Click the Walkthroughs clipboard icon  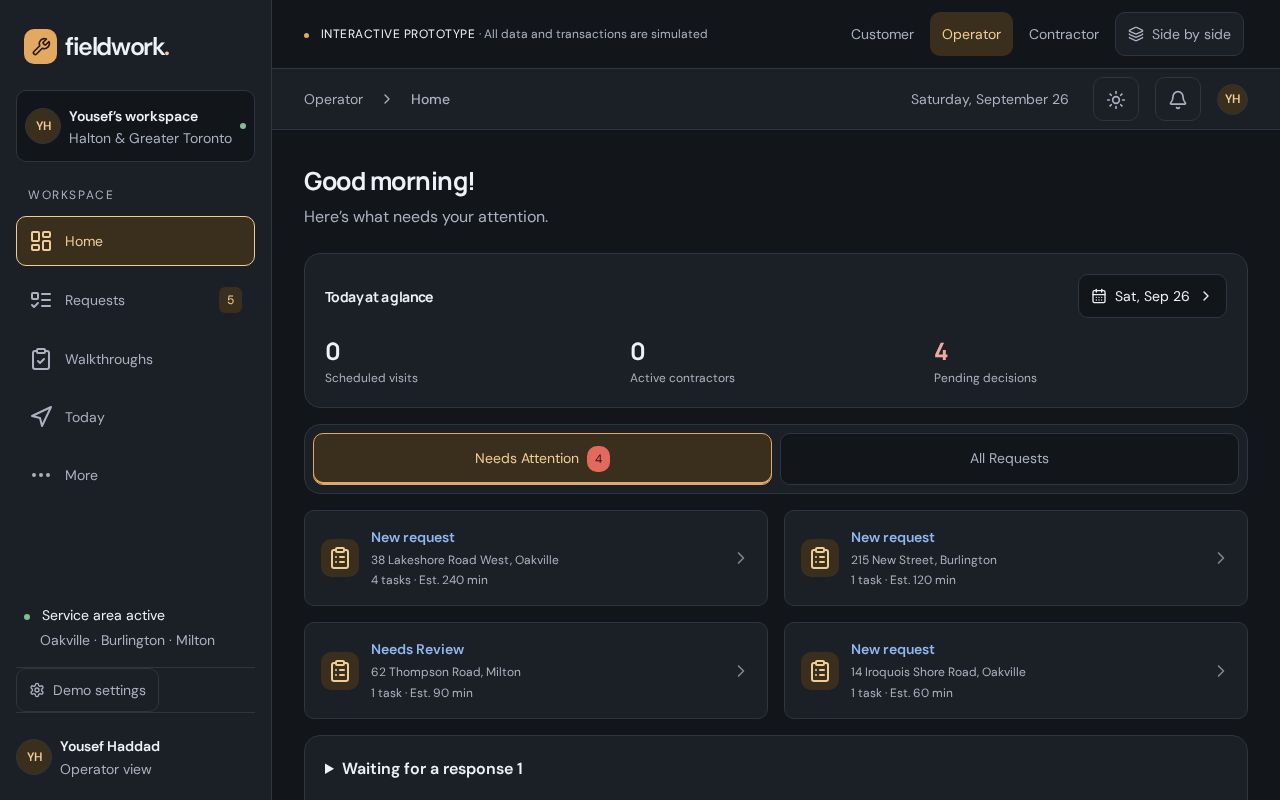pos(41,359)
